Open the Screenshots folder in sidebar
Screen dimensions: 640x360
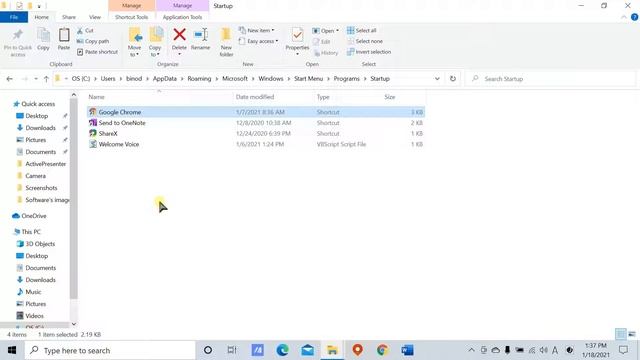(41, 188)
